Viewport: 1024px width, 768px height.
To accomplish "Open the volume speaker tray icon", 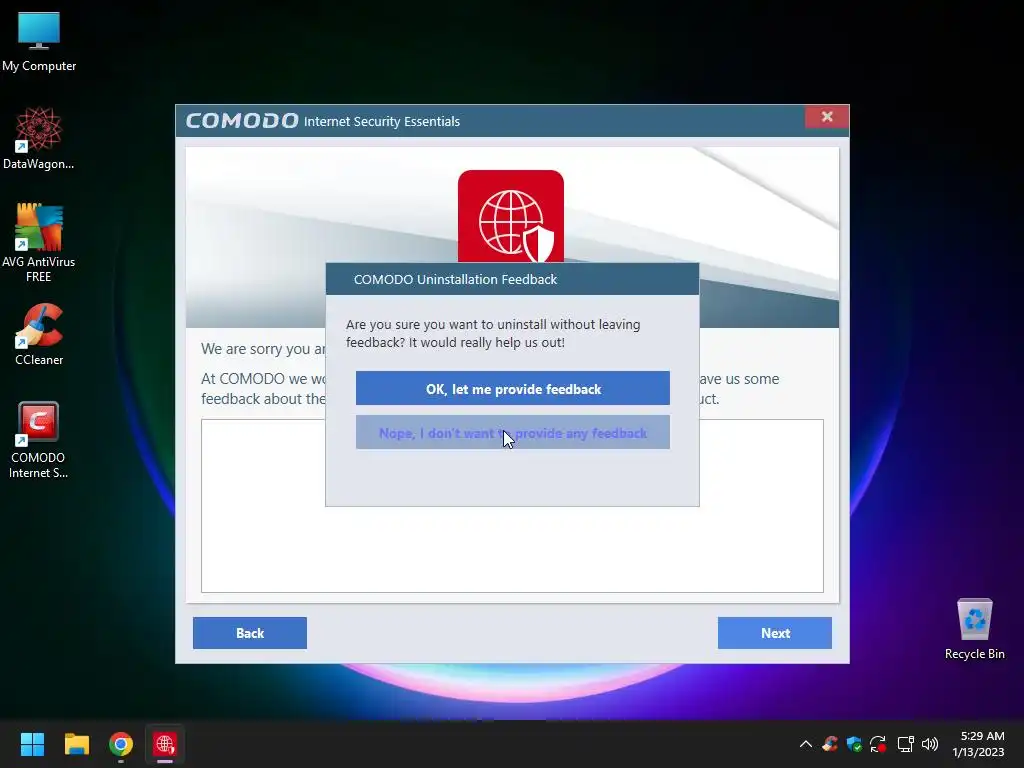I will click(930, 744).
